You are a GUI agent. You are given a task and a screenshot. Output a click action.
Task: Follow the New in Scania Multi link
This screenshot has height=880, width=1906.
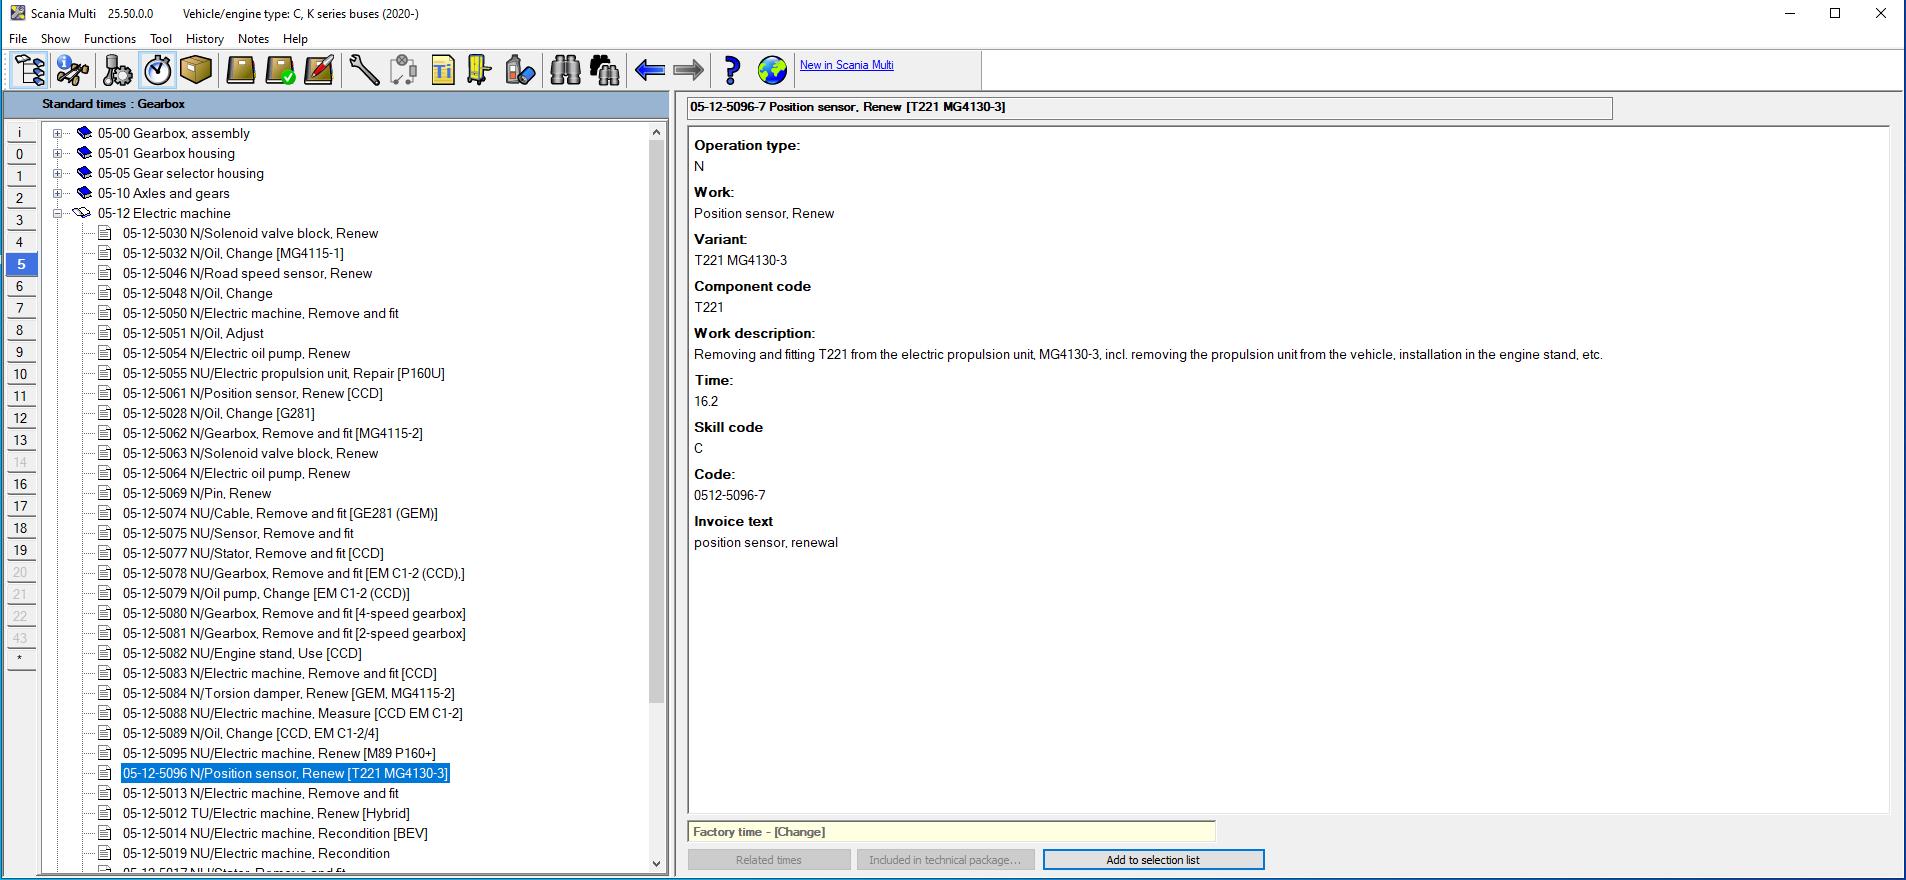tap(847, 65)
